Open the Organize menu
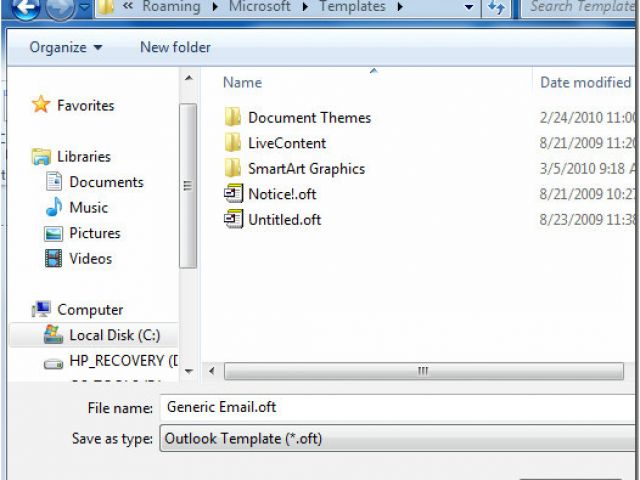The image size is (640, 480). [66, 47]
